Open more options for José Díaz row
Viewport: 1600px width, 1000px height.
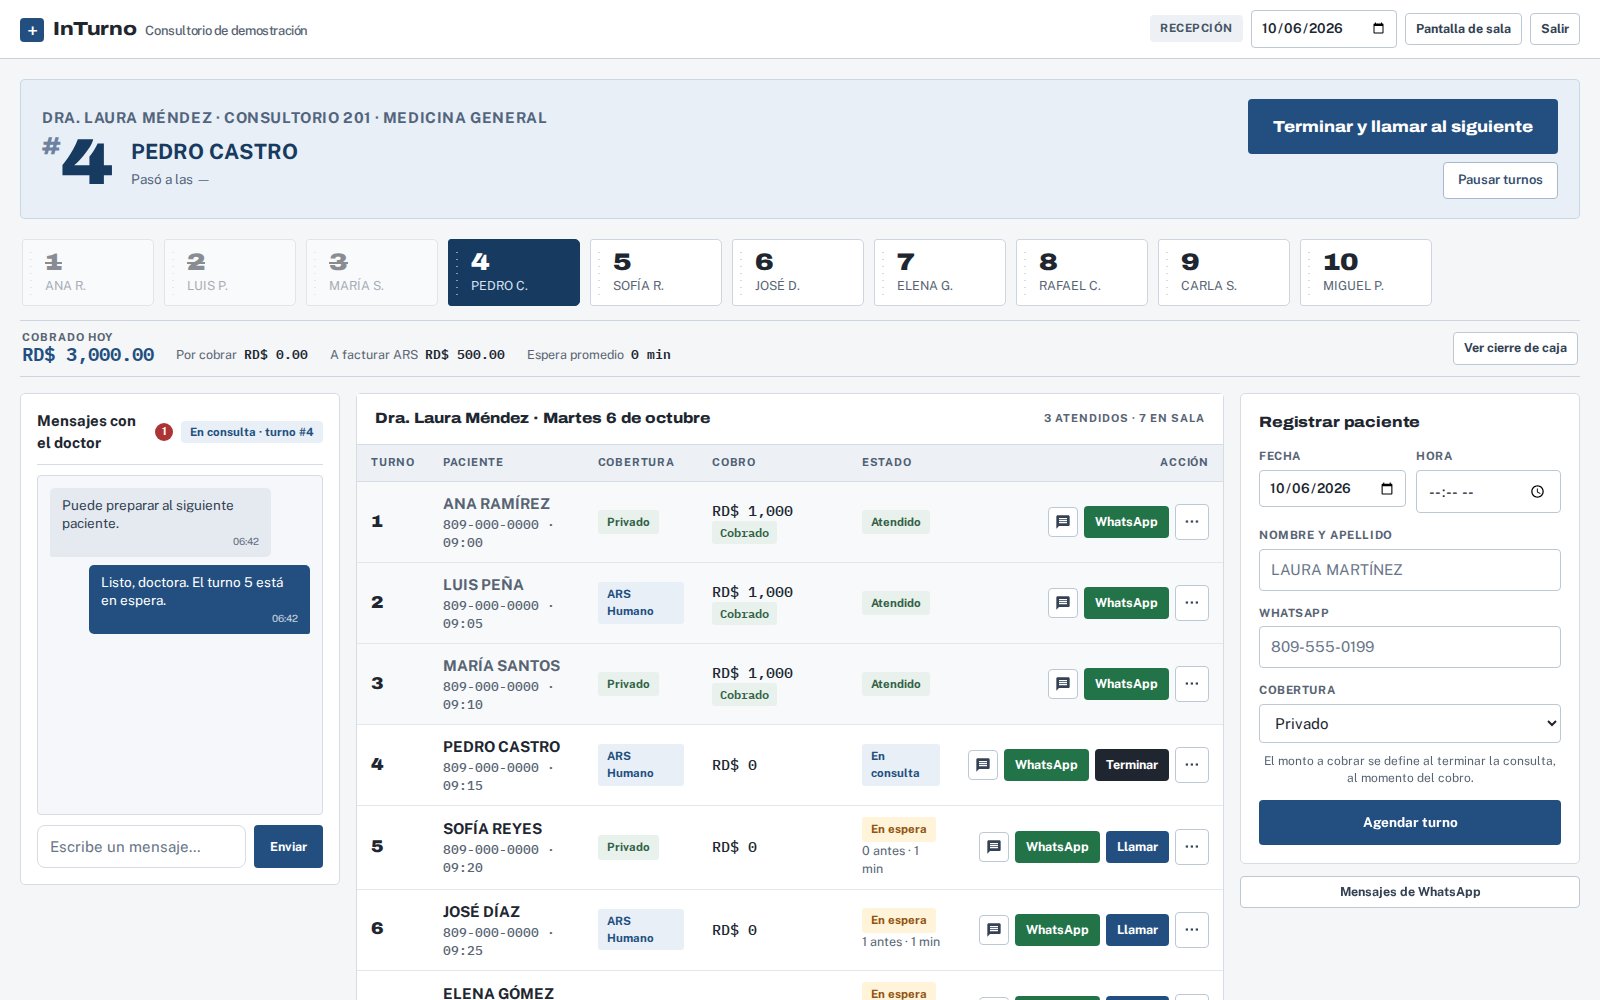point(1192,929)
